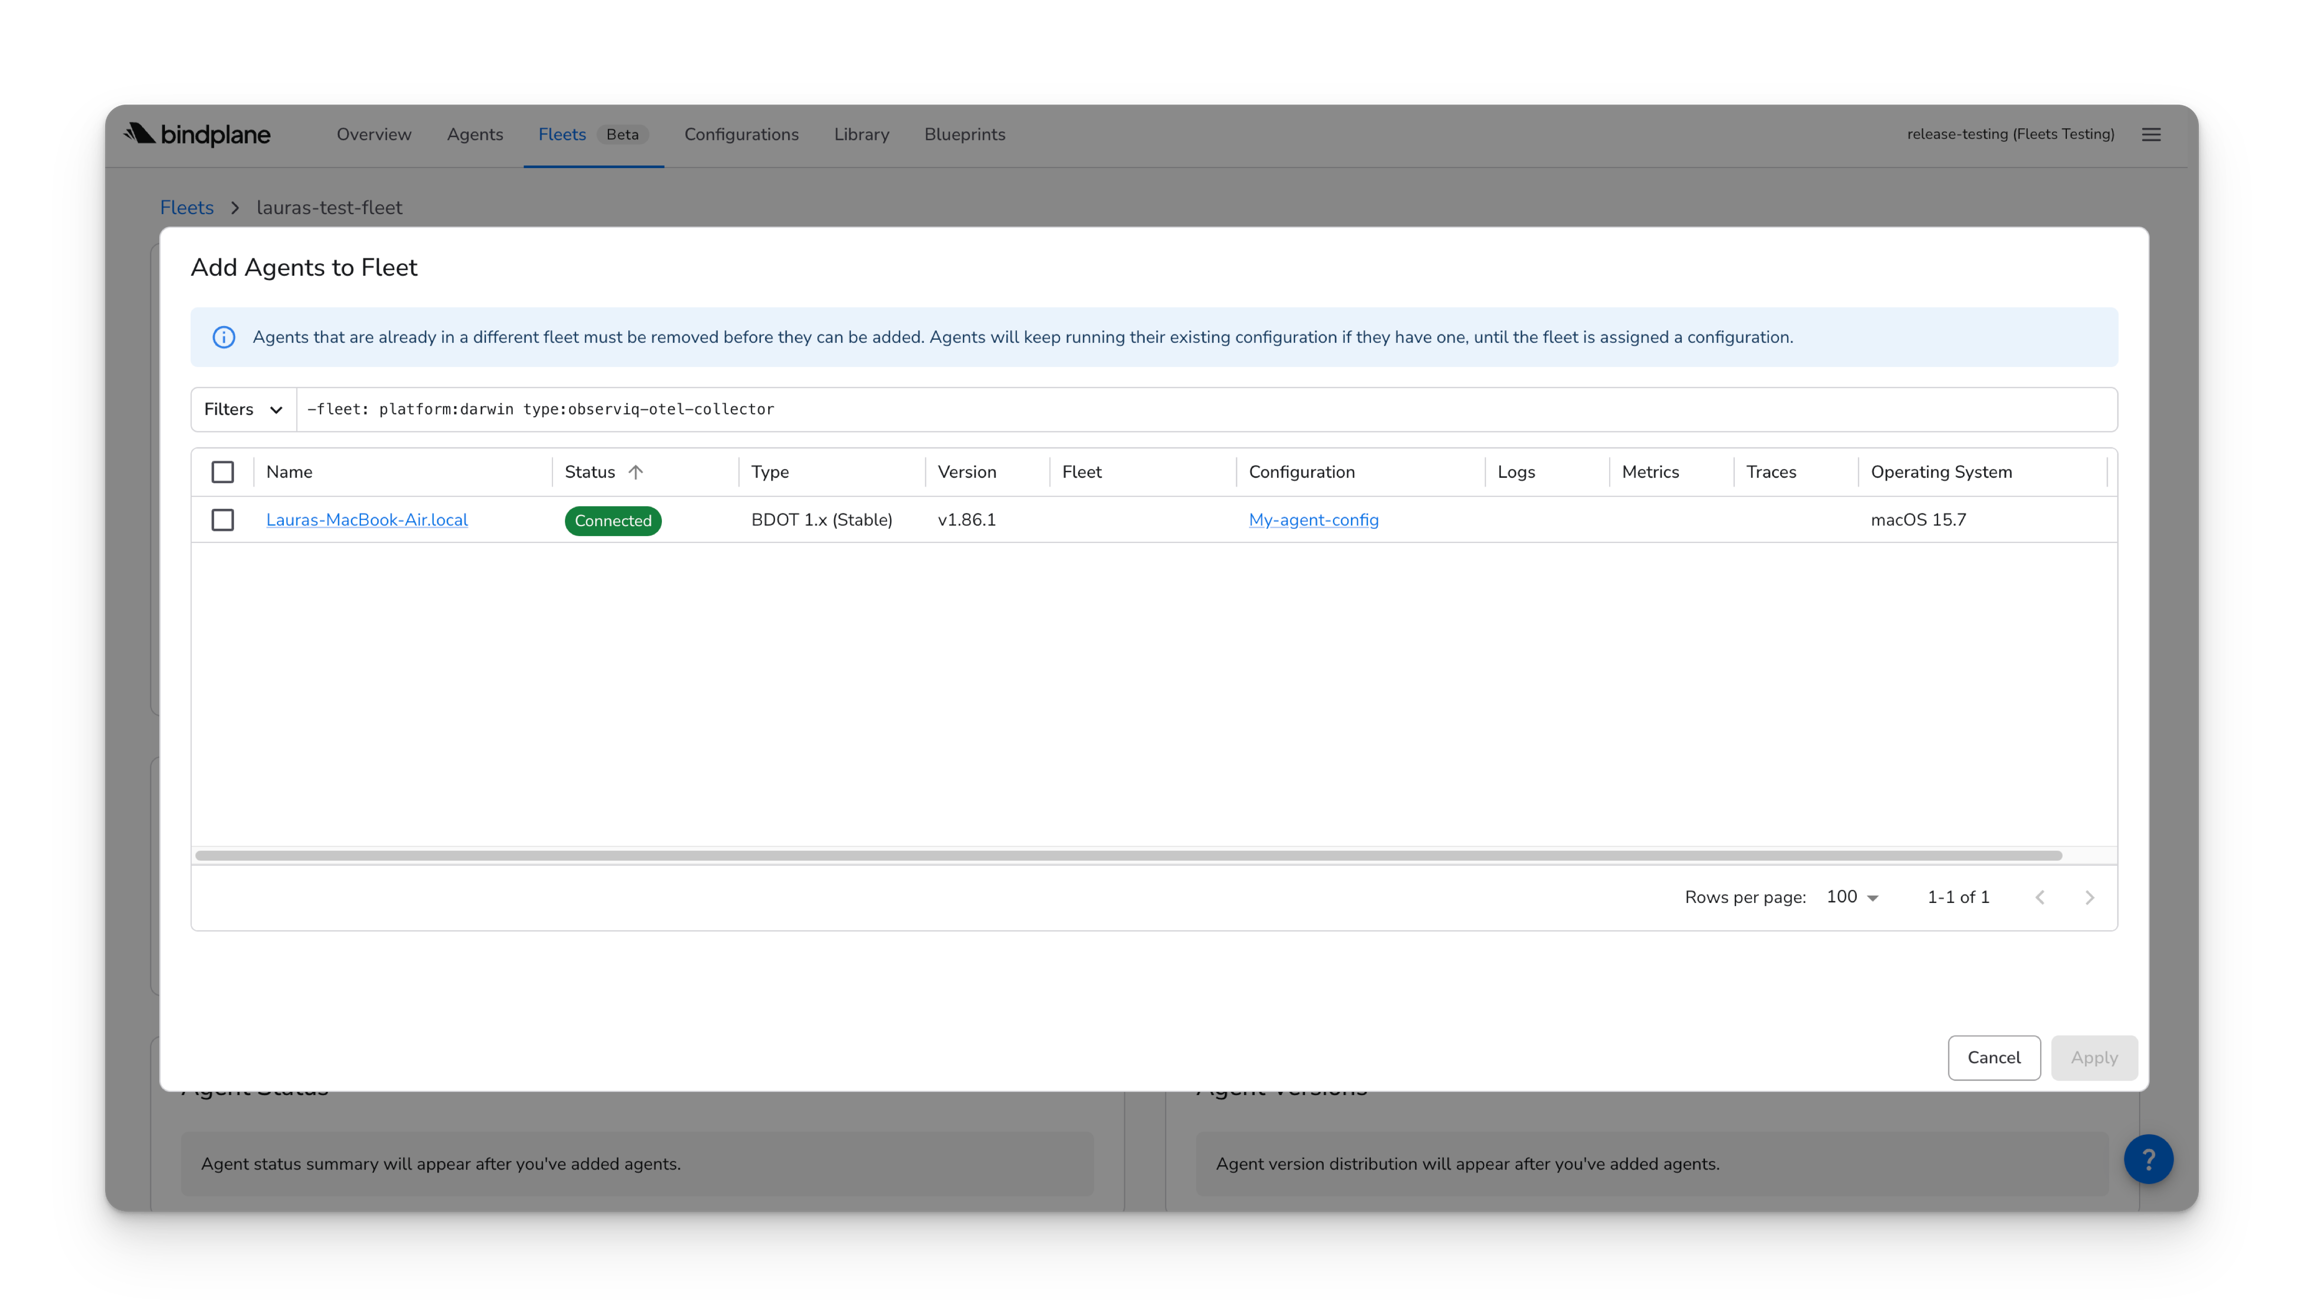Viewport: 2304px width, 1316px height.
Task: Click the info icon in the banner
Action: click(x=224, y=337)
